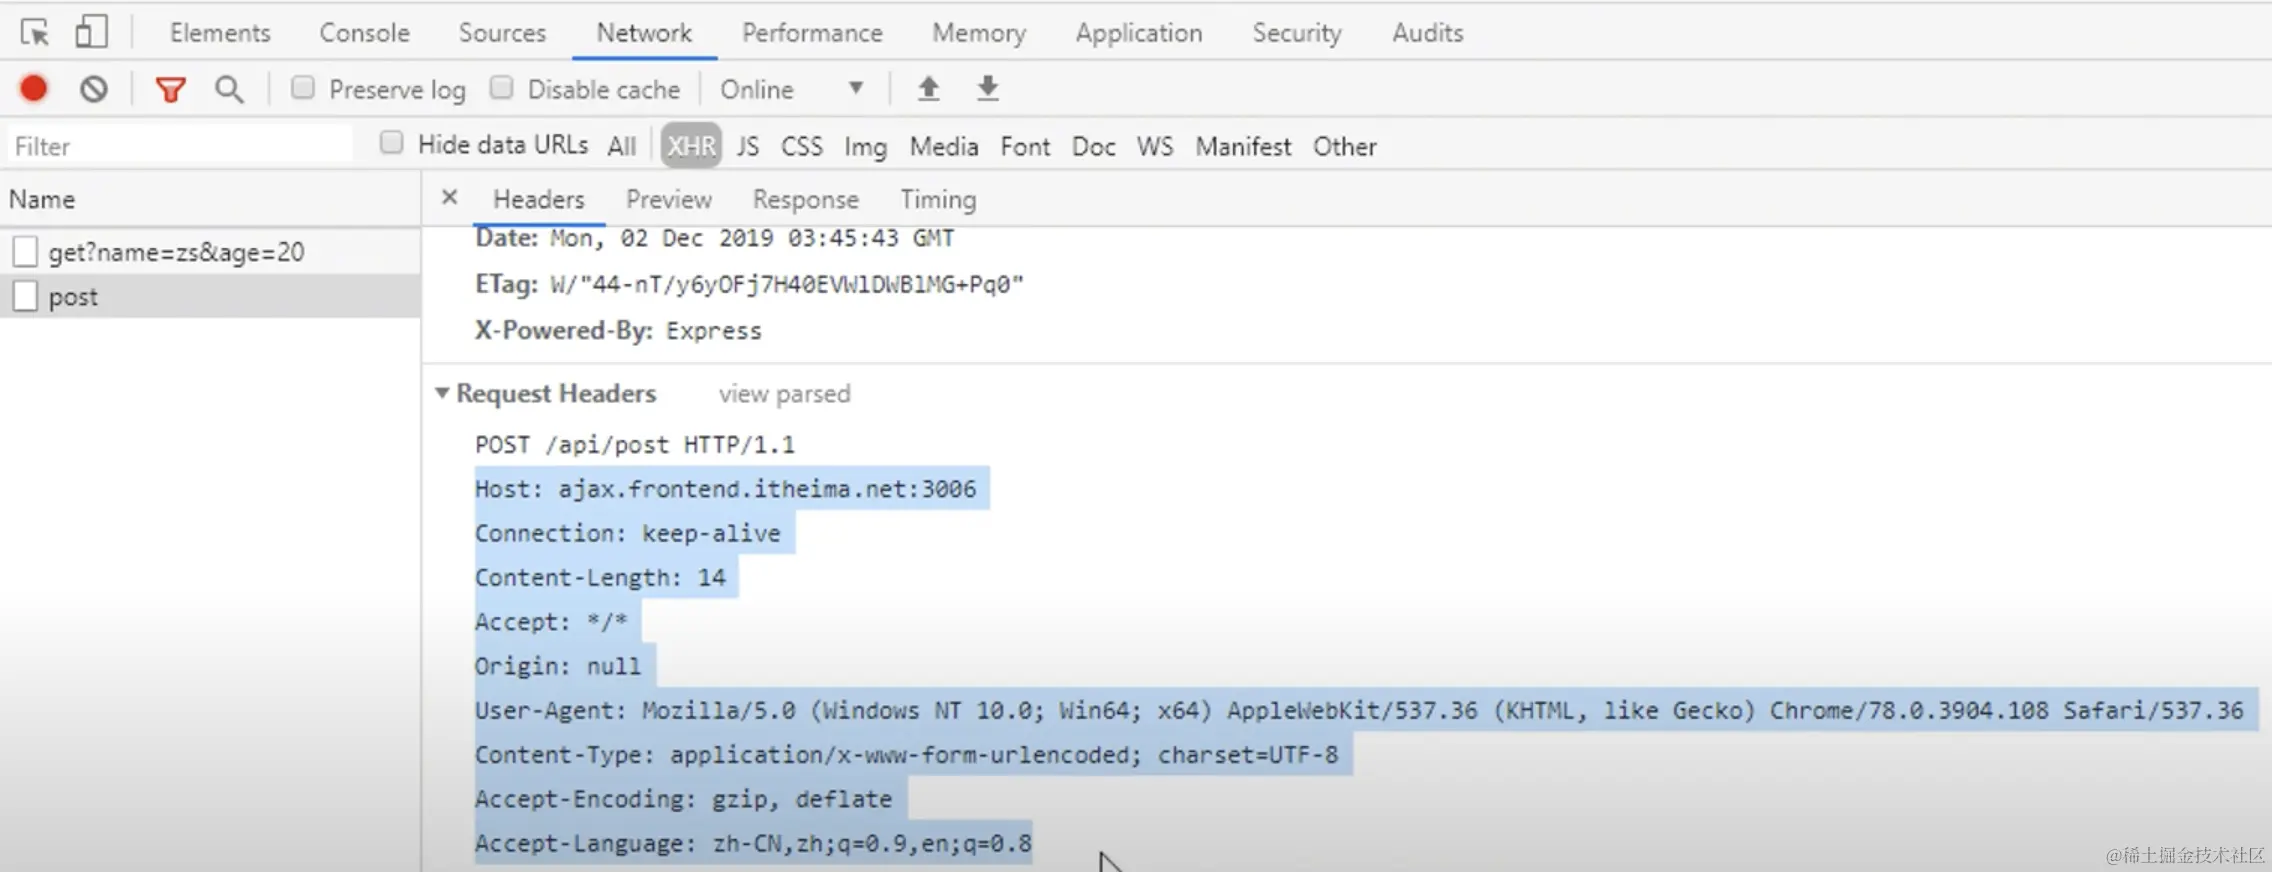The width and height of the screenshot is (2272, 872).
Task: Filter requests by Manifest
Action: coord(1244,146)
